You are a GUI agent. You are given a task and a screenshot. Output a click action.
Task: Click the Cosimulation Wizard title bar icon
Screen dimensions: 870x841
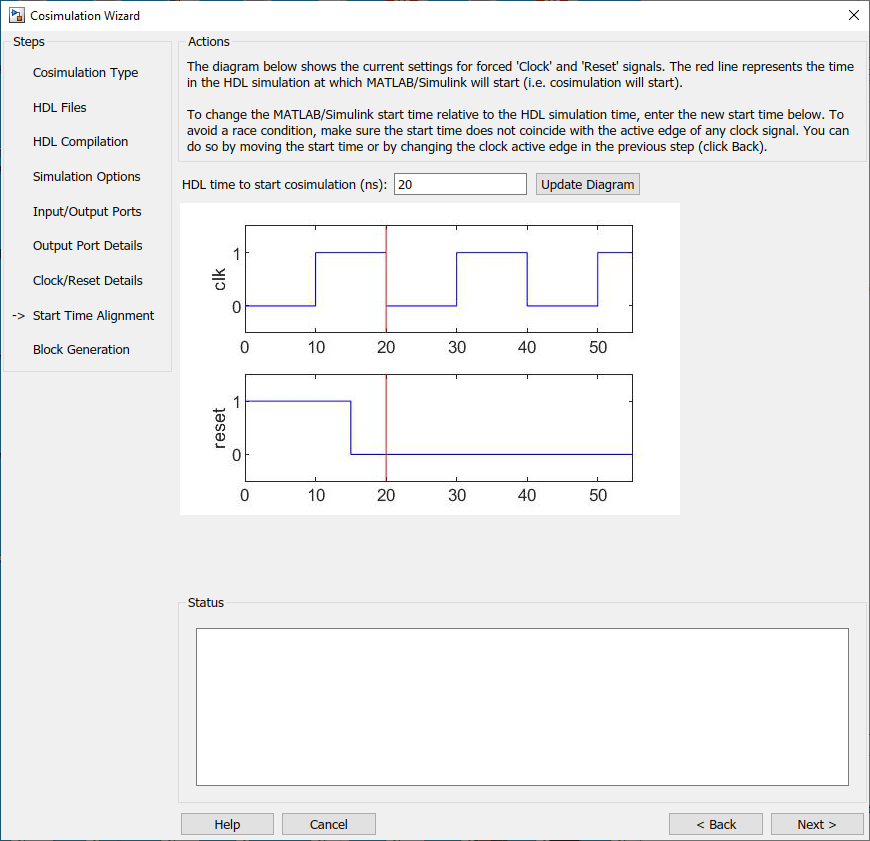(x=16, y=15)
